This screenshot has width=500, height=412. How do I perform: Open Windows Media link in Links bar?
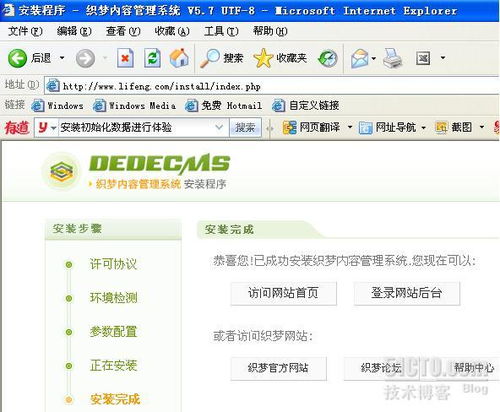point(134,106)
